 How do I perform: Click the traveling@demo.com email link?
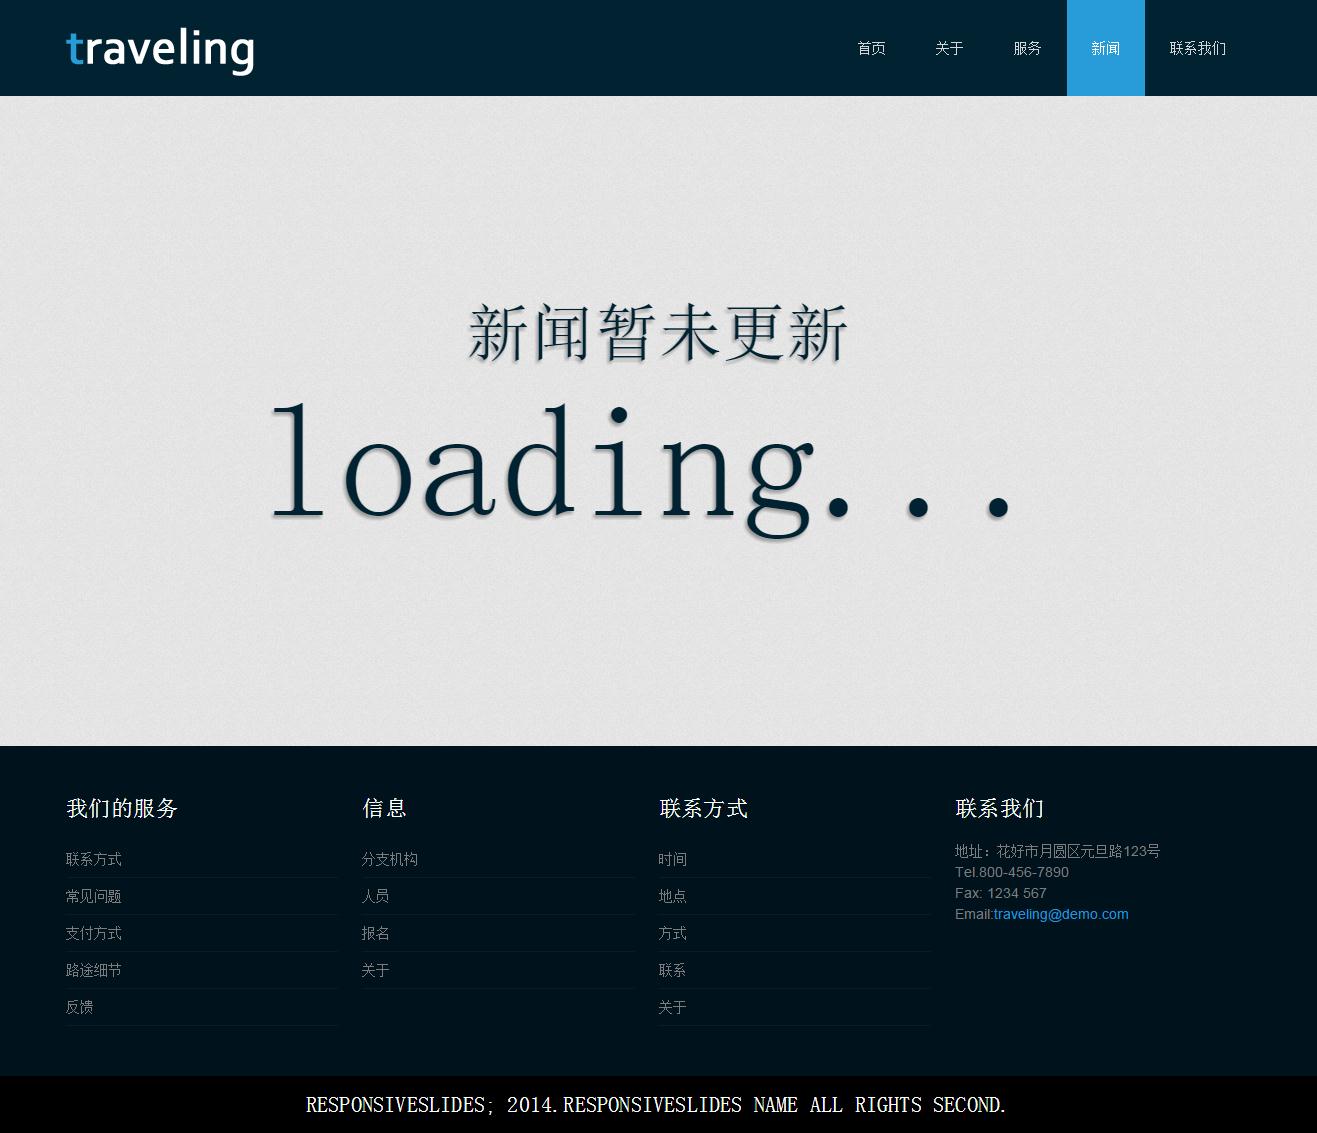pyautogui.click(x=1061, y=914)
